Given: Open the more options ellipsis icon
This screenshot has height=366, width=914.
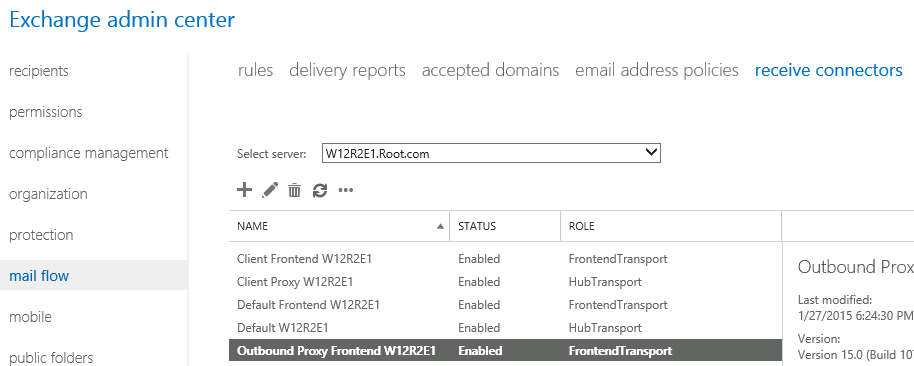Looking at the screenshot, I should coord(346,190).
